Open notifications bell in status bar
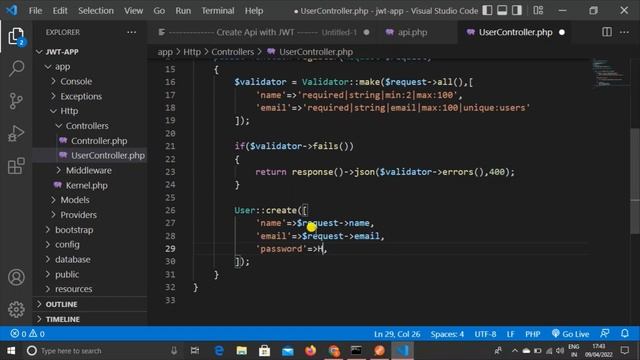This screenshot has height=360, width=640. [x=625, y=334]
